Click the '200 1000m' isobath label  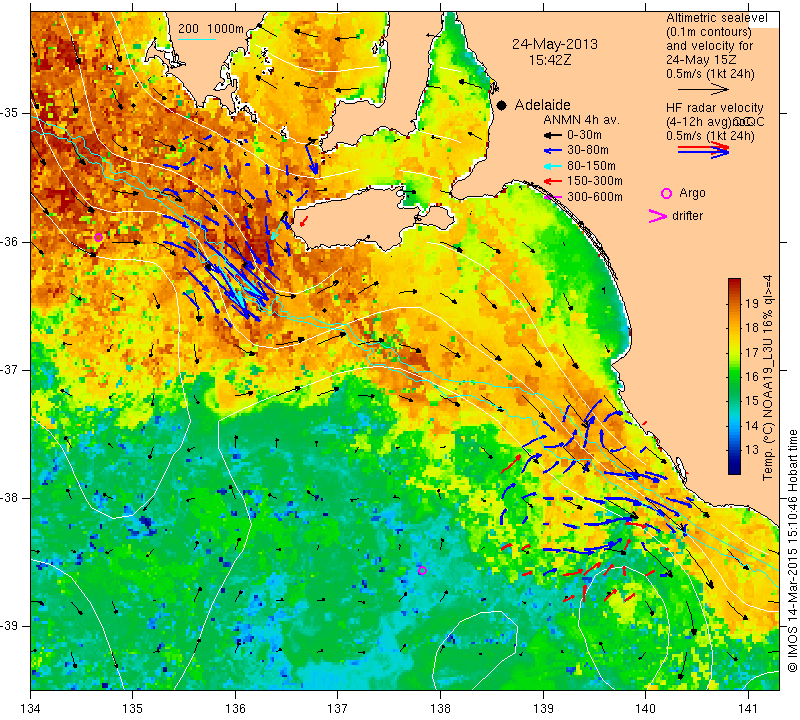[211, 29]
